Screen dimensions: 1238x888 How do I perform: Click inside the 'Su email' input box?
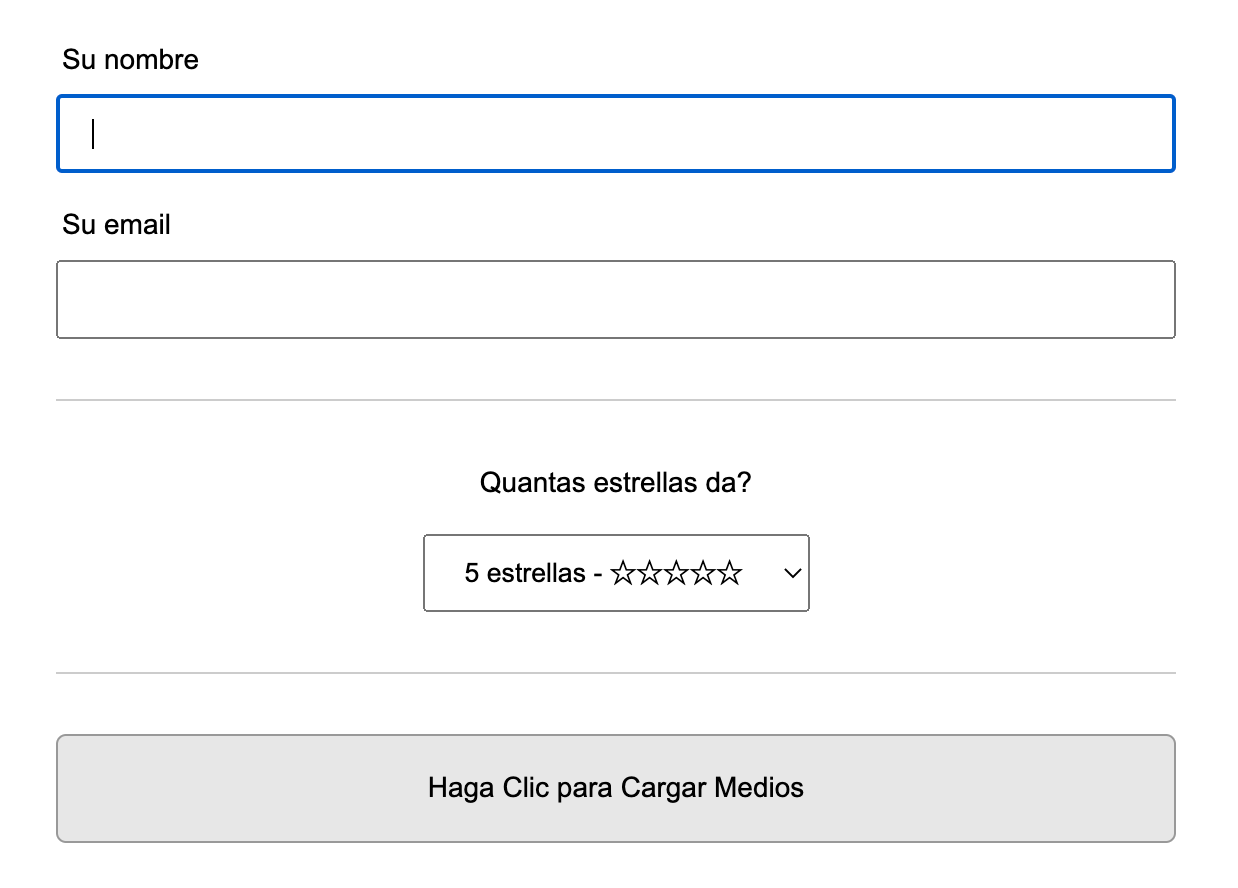(615, 300)
